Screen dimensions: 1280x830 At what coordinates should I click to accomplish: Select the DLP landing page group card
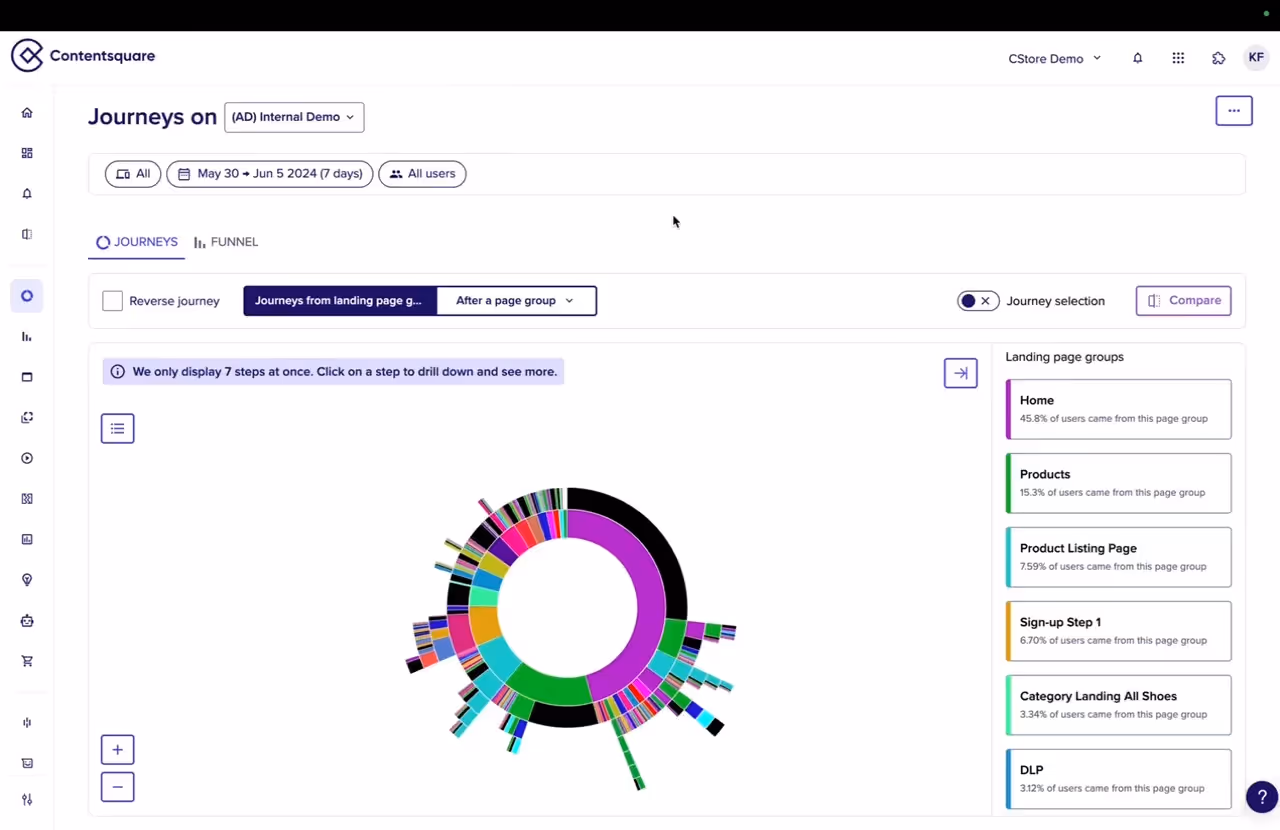(1118, 779)
